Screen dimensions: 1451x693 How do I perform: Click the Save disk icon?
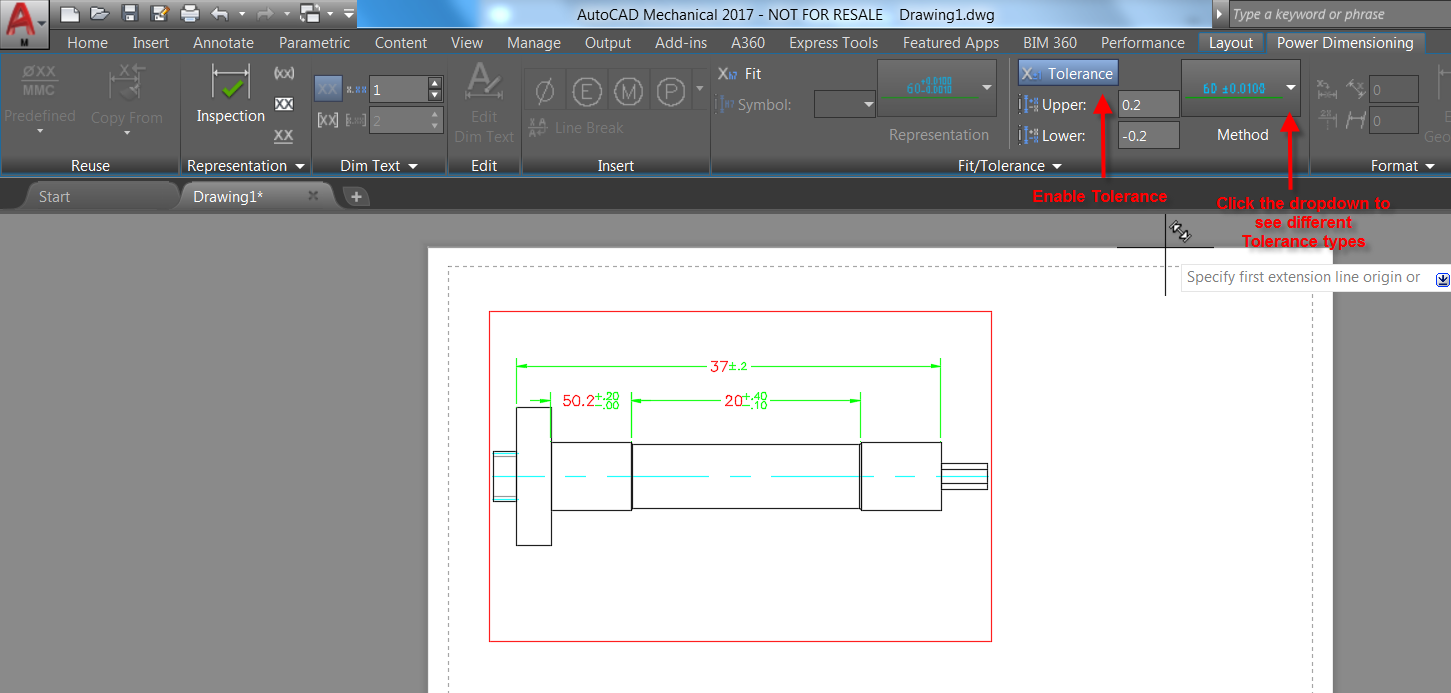click(x=129, y=14)
